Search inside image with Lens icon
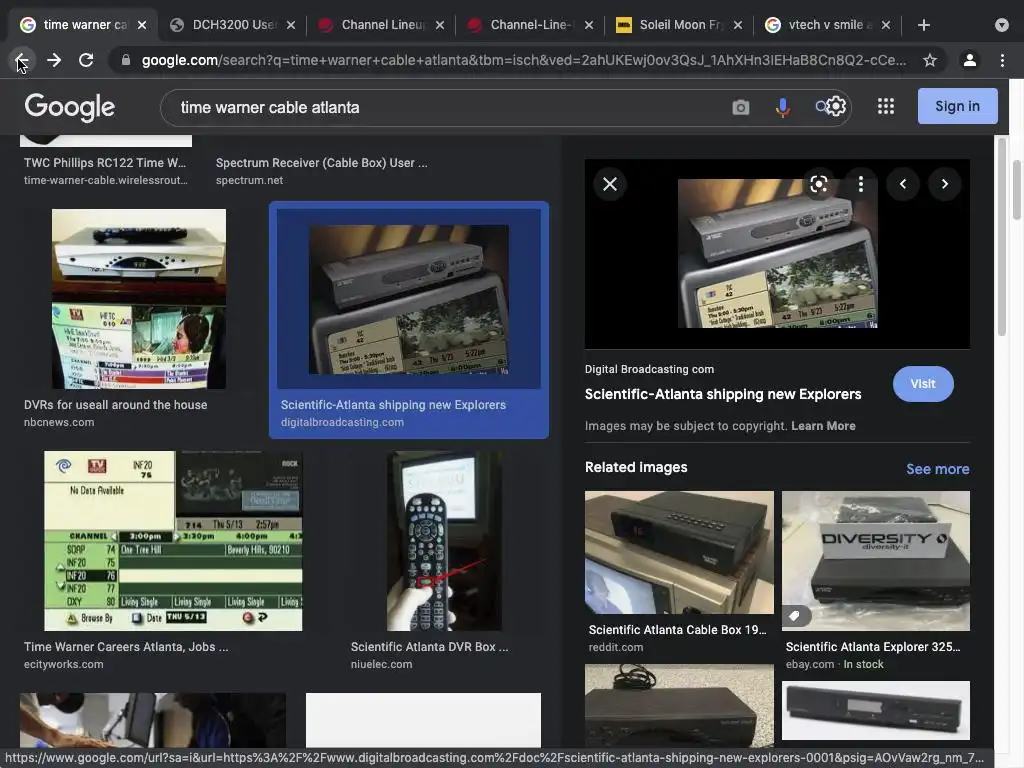This screenshot has height=768, width=1024. pyautogui.click(x=819, y=184)
